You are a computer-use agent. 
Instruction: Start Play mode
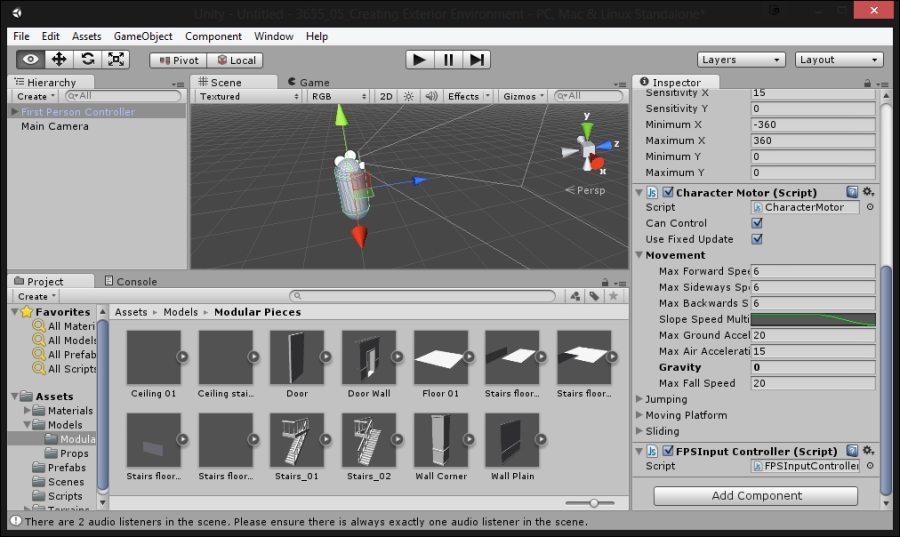(x=420, y=60)
